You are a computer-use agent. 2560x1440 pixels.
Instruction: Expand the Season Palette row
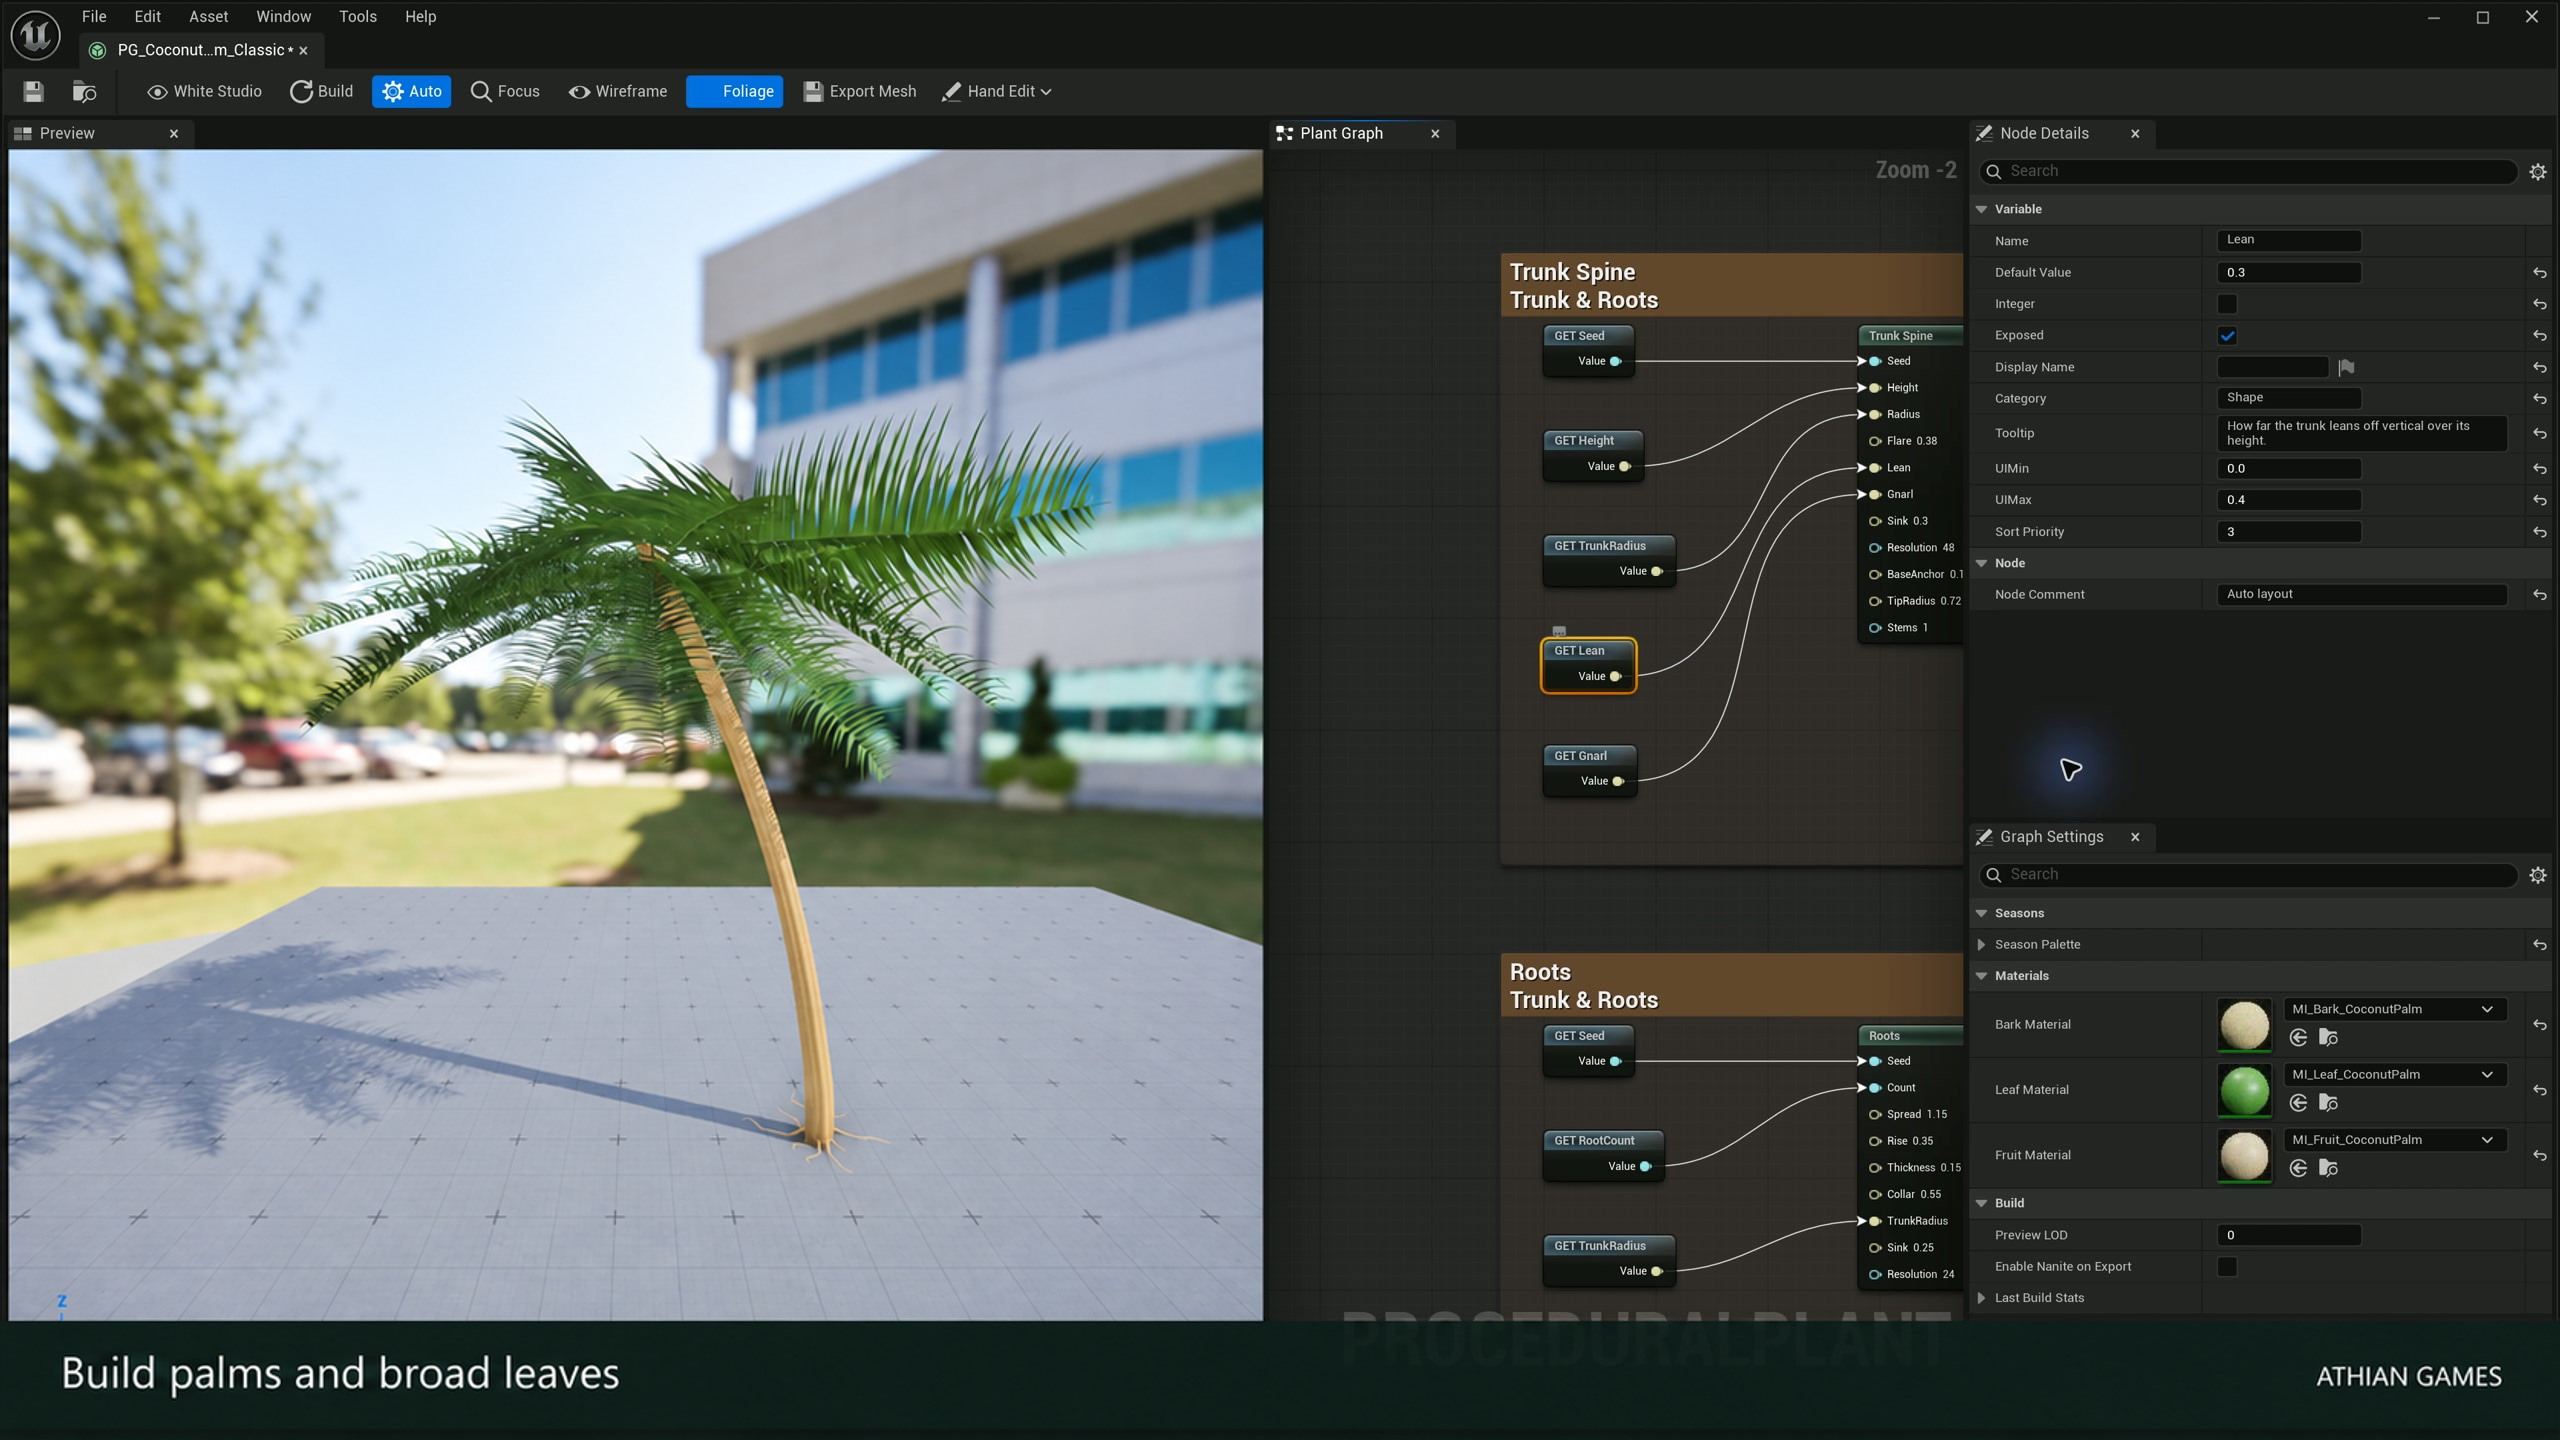(1981, 945)
